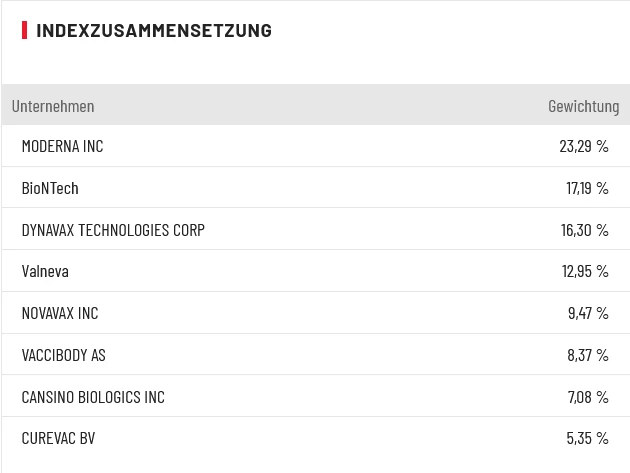Screen dimensions: 630x473
Task: Click the red accent bar beside the heading
Action: [24, 30]
